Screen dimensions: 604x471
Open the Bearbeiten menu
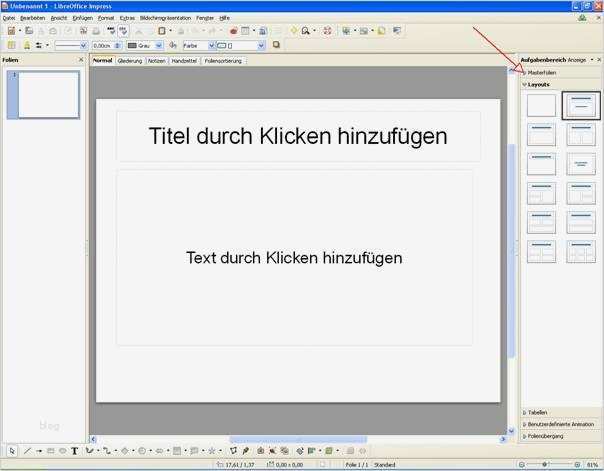pyautogui.click(x=33, y=18)
